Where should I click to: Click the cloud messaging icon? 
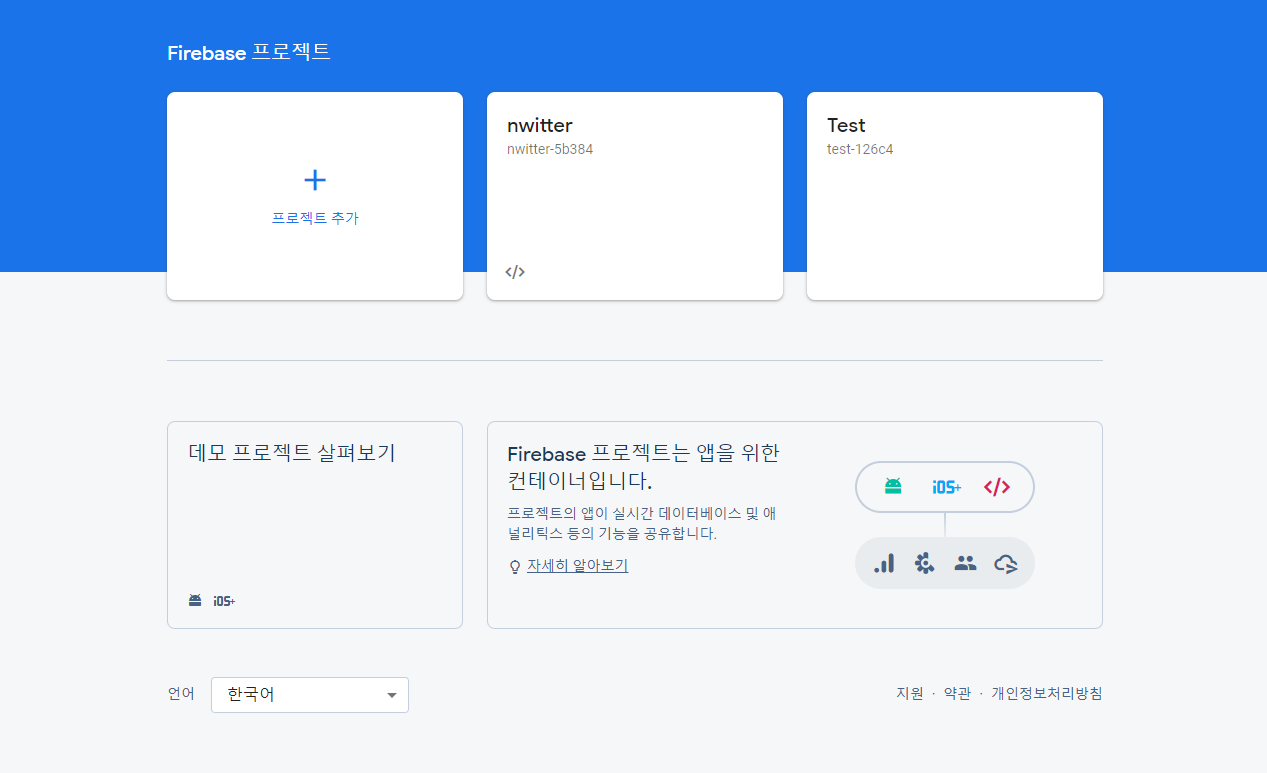pyautogui.click(x=1006, y=564)
